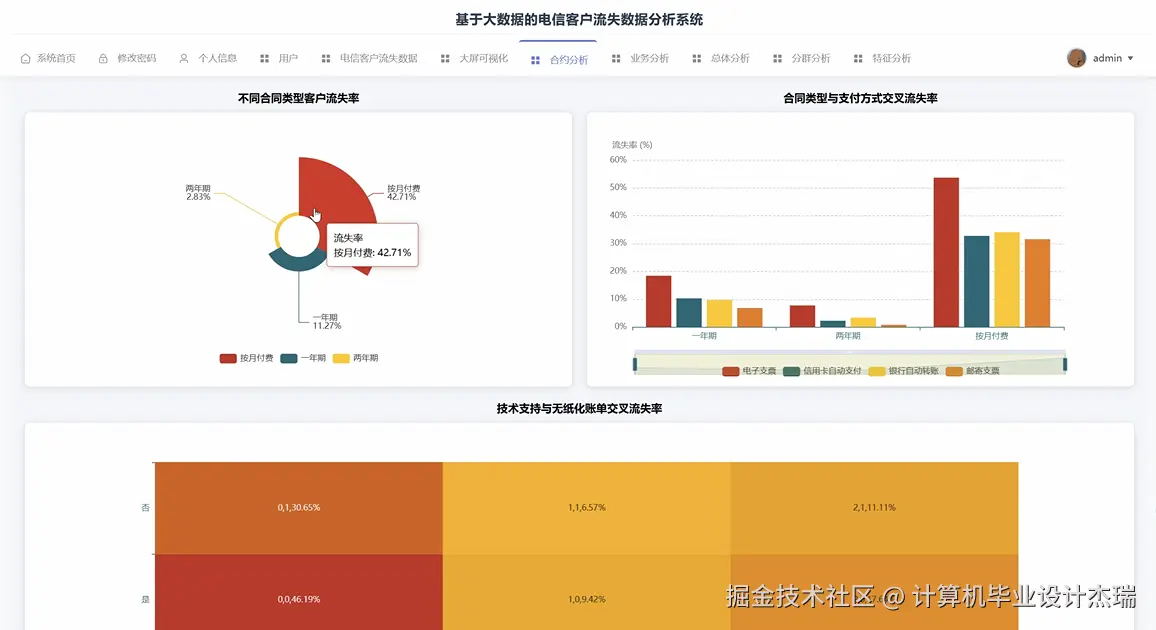Open the admin dropdown arrow
This screenshot has width=1156, height=630.
pyautogui.click(x=1130, y=58)
